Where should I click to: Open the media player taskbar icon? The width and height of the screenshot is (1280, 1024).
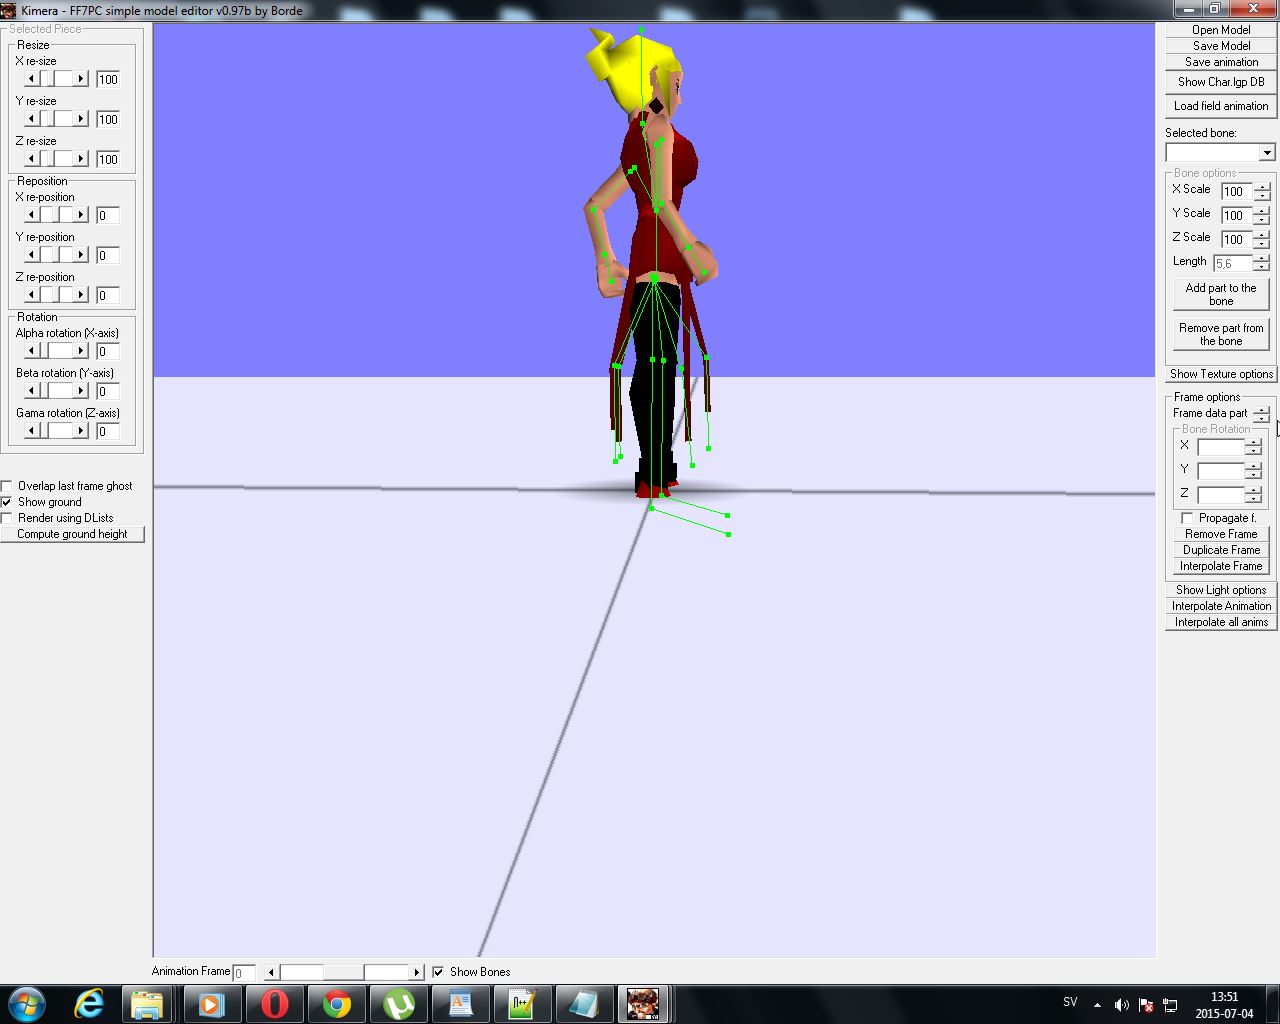pos(212,1003)
